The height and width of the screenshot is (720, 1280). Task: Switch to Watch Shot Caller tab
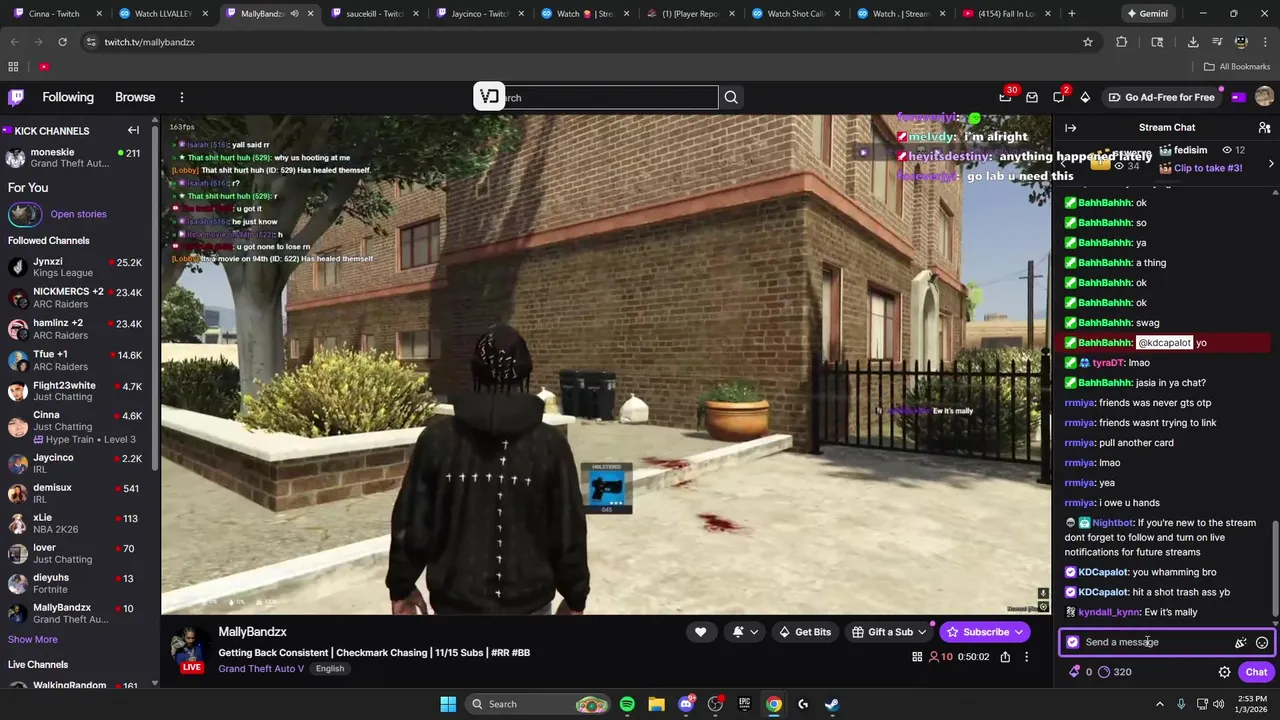coord(795,14)
